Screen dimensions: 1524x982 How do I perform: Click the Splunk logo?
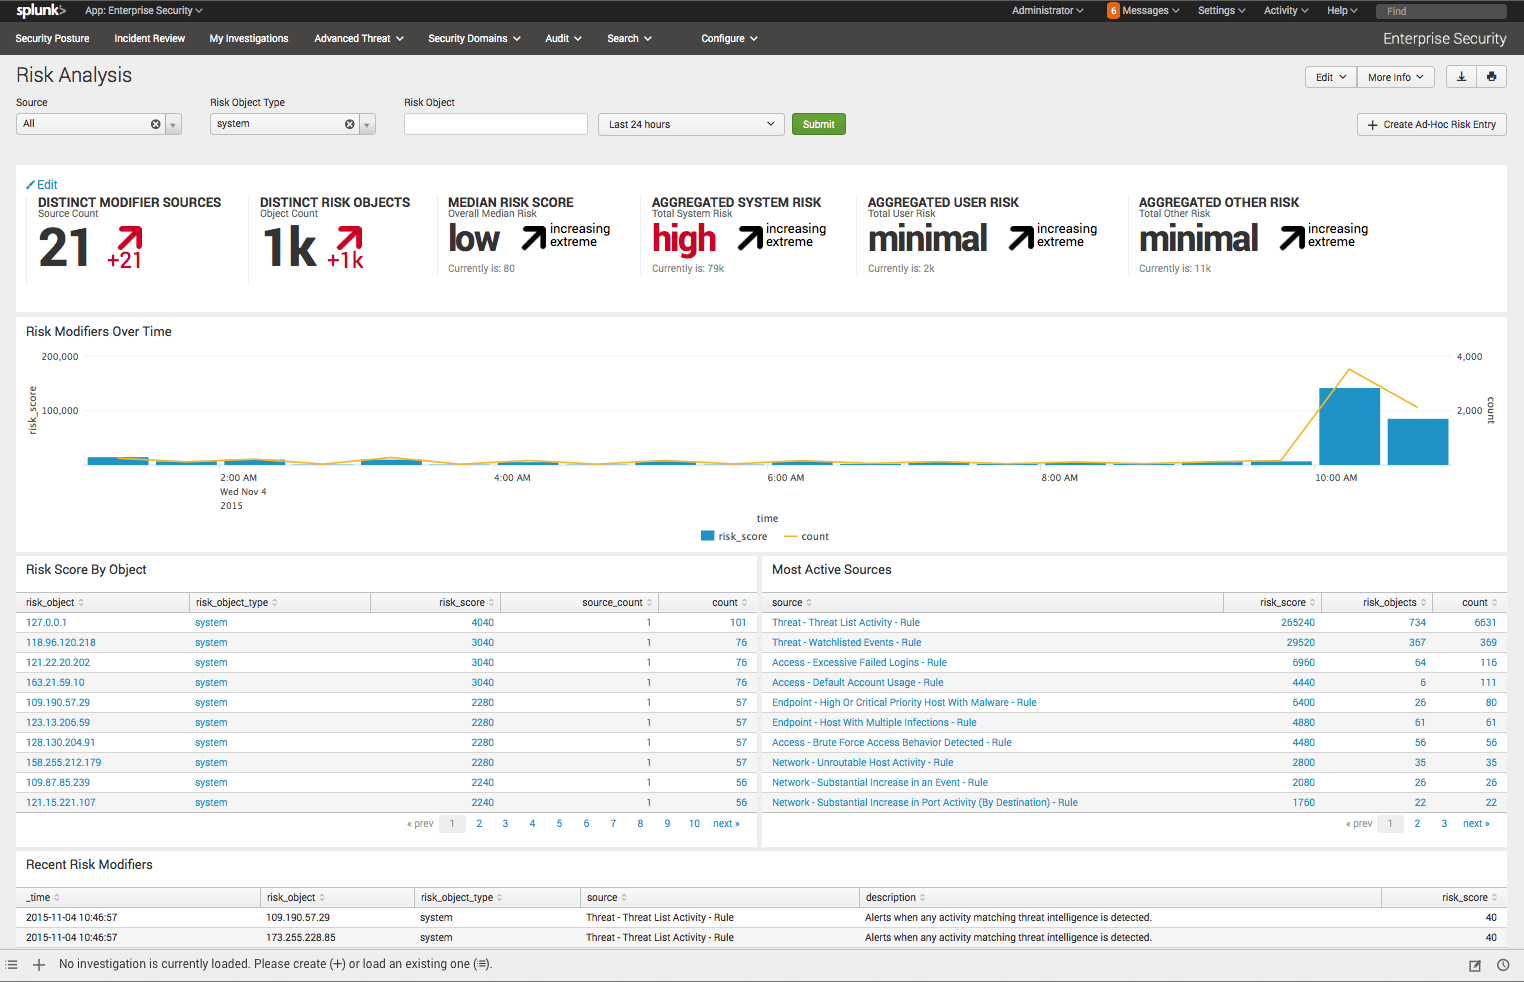[x=40, y=11]
